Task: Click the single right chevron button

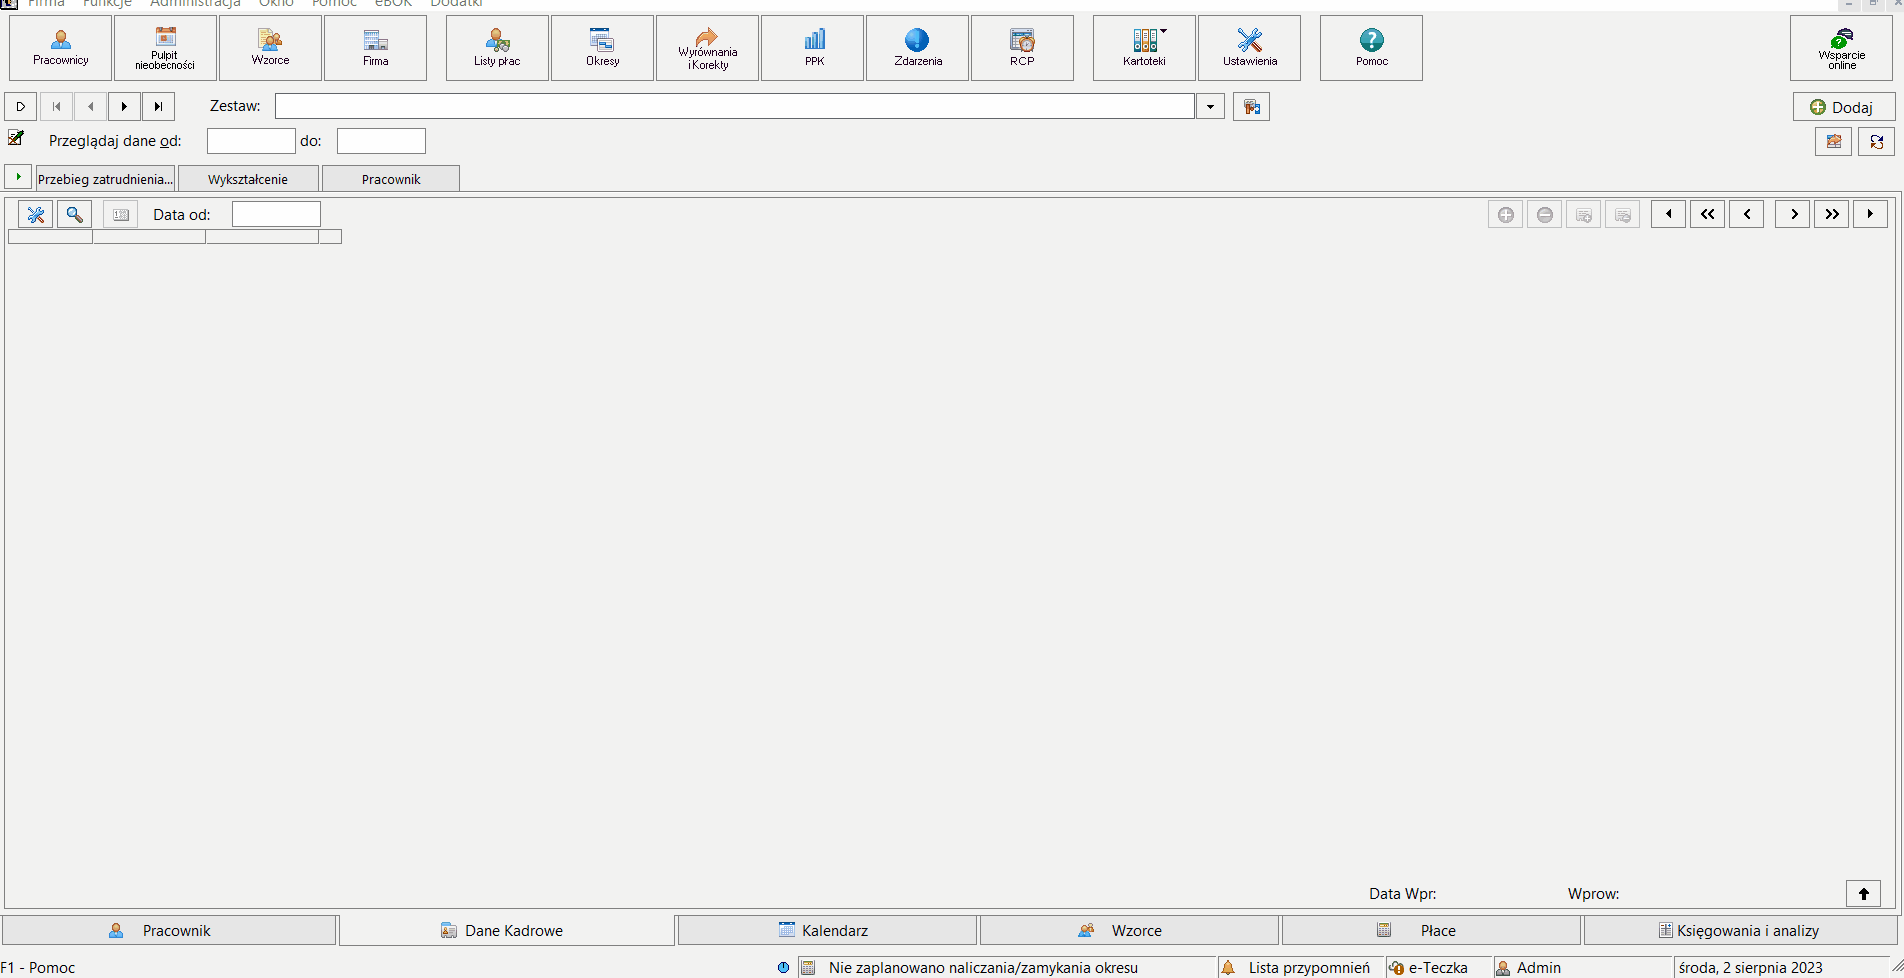Action: (x=1793, y=214)
